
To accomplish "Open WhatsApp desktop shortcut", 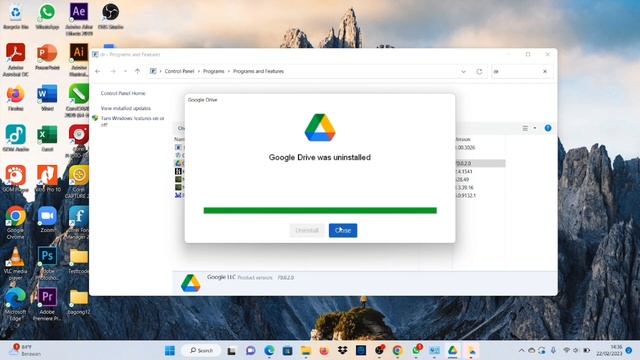I will click(x=47, y=16).
